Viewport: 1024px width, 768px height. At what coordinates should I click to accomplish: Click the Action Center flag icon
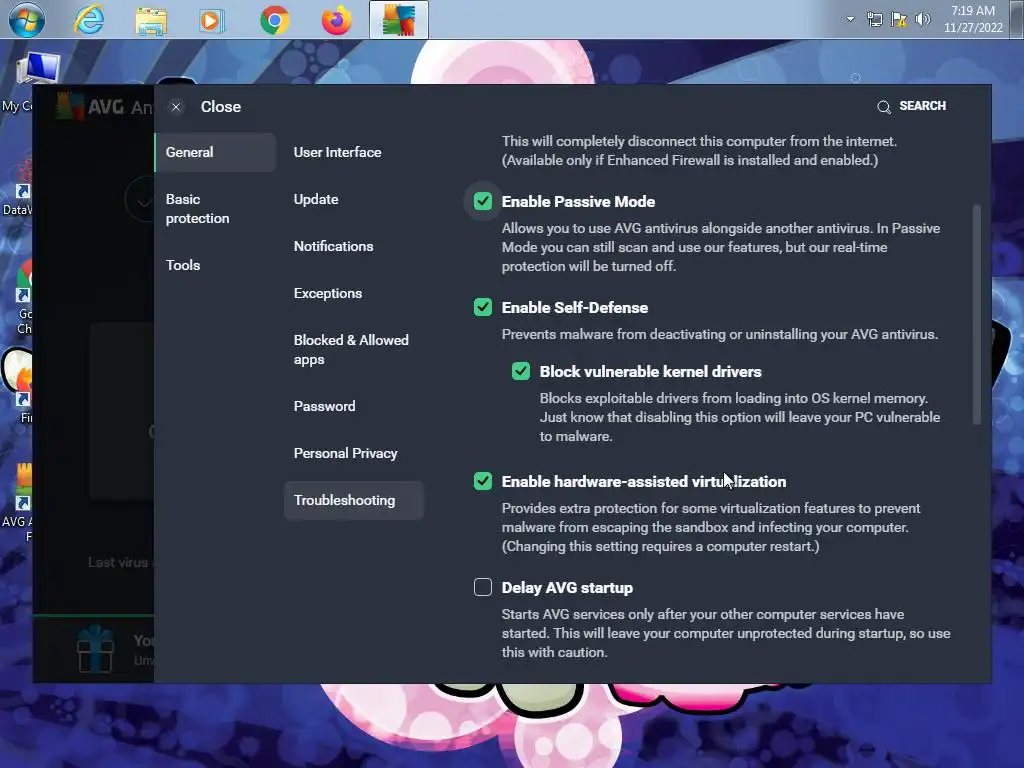899,20
